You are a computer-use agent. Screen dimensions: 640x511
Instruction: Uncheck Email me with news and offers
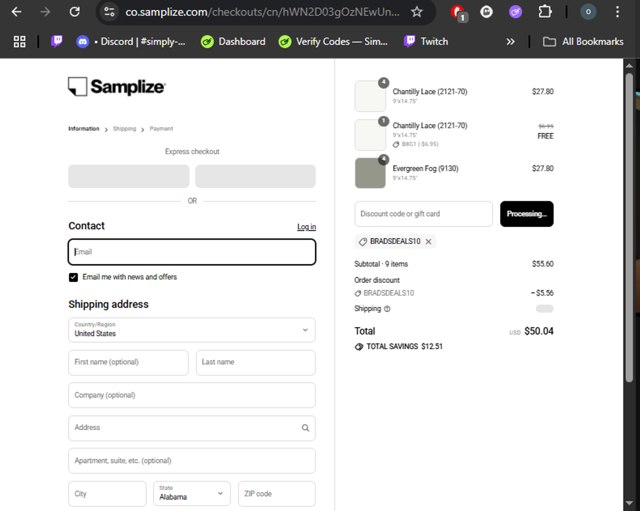coord(73,278)
